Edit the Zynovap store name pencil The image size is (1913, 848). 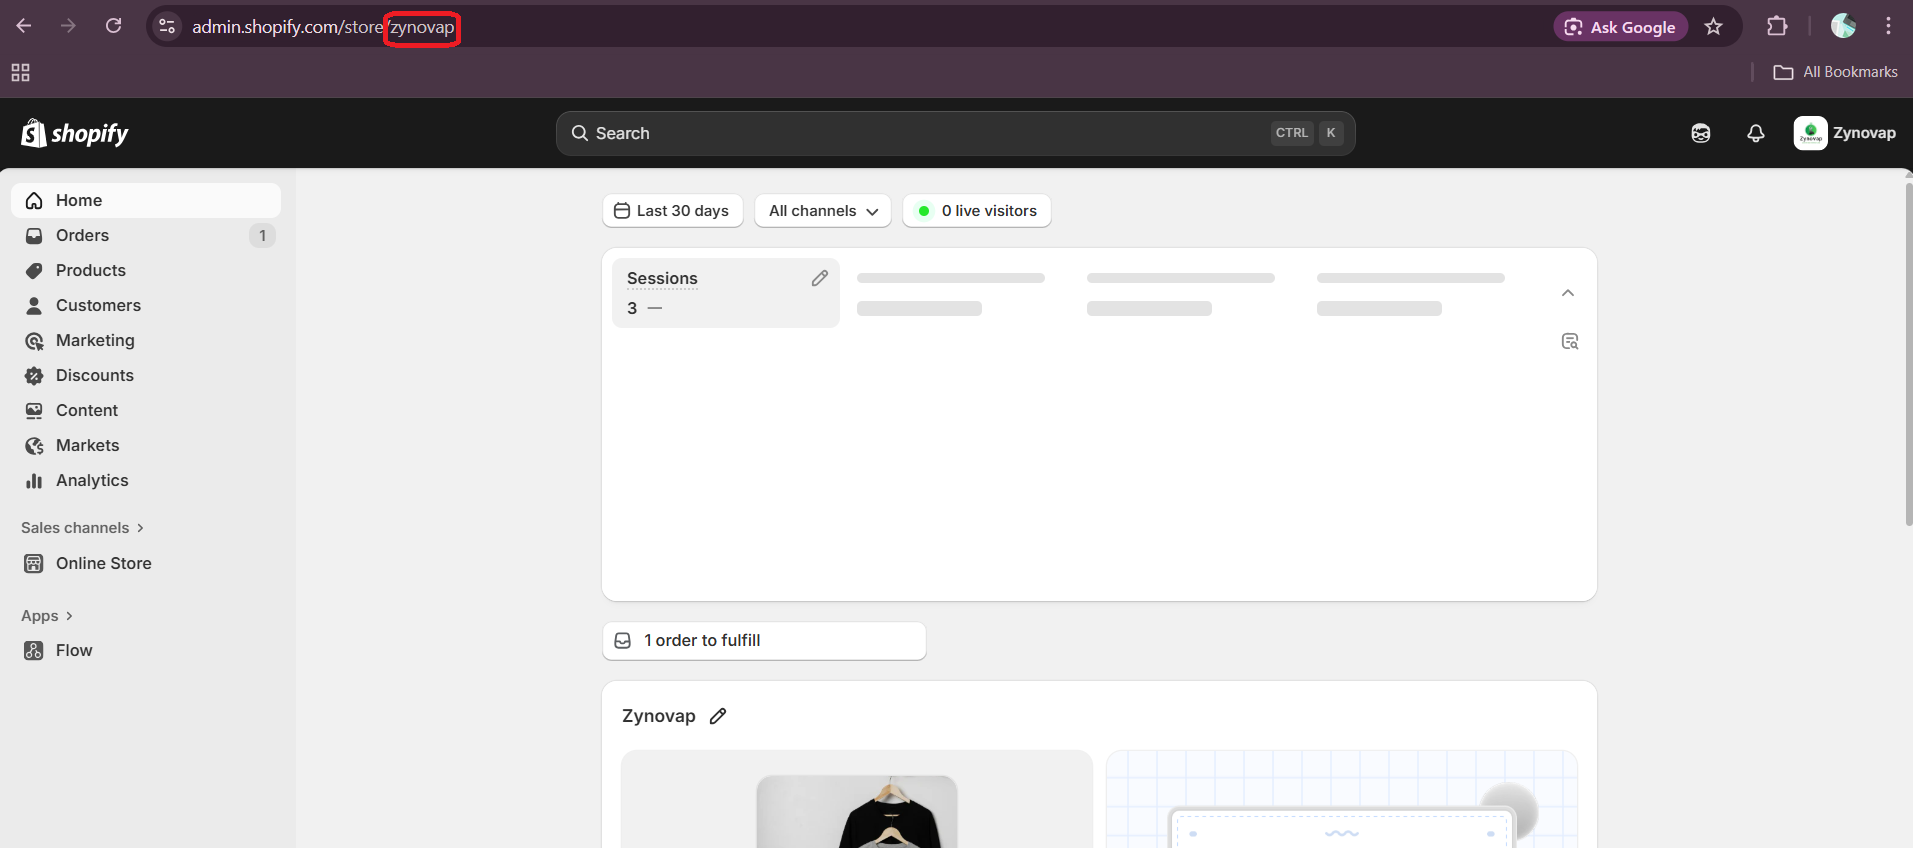(x=718, y=716)
